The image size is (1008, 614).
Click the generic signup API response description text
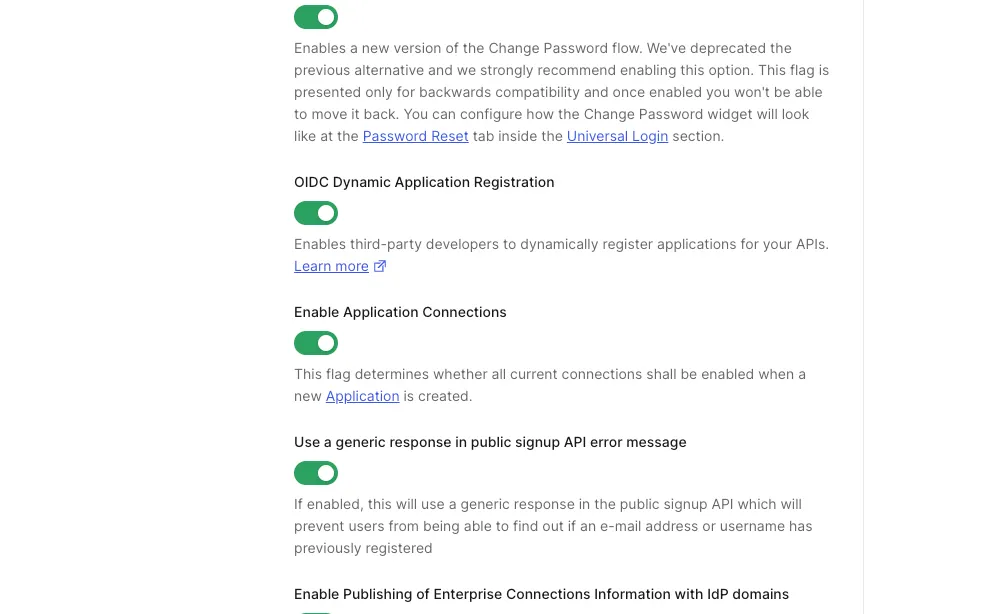tap(553, 526)
